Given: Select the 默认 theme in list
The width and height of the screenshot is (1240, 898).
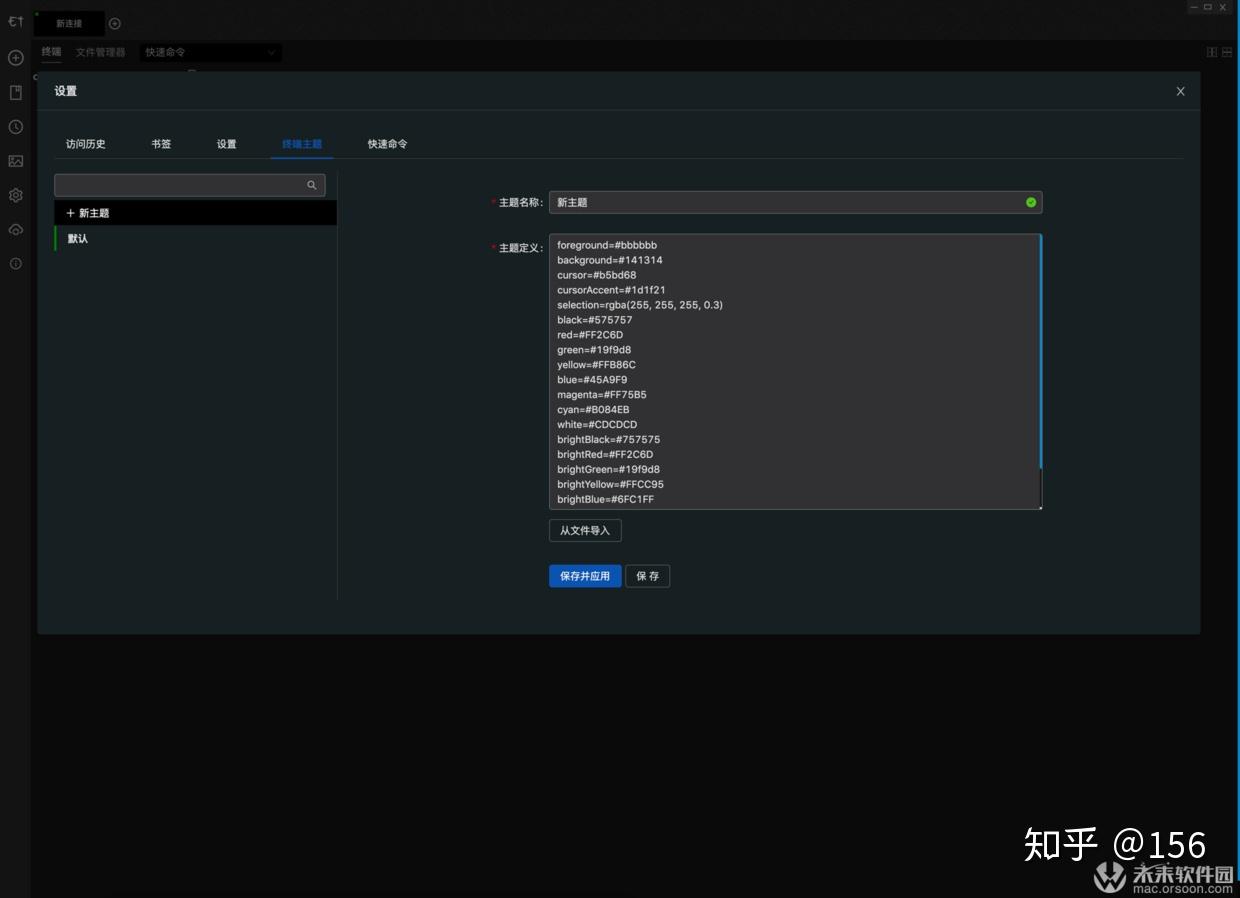Looking at the screenshot, I should tap(195, 239).
